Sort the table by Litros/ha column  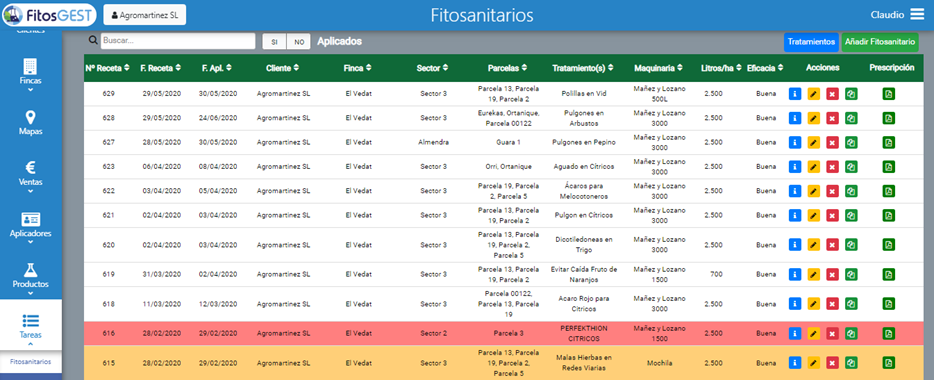(x=721, y=68)
